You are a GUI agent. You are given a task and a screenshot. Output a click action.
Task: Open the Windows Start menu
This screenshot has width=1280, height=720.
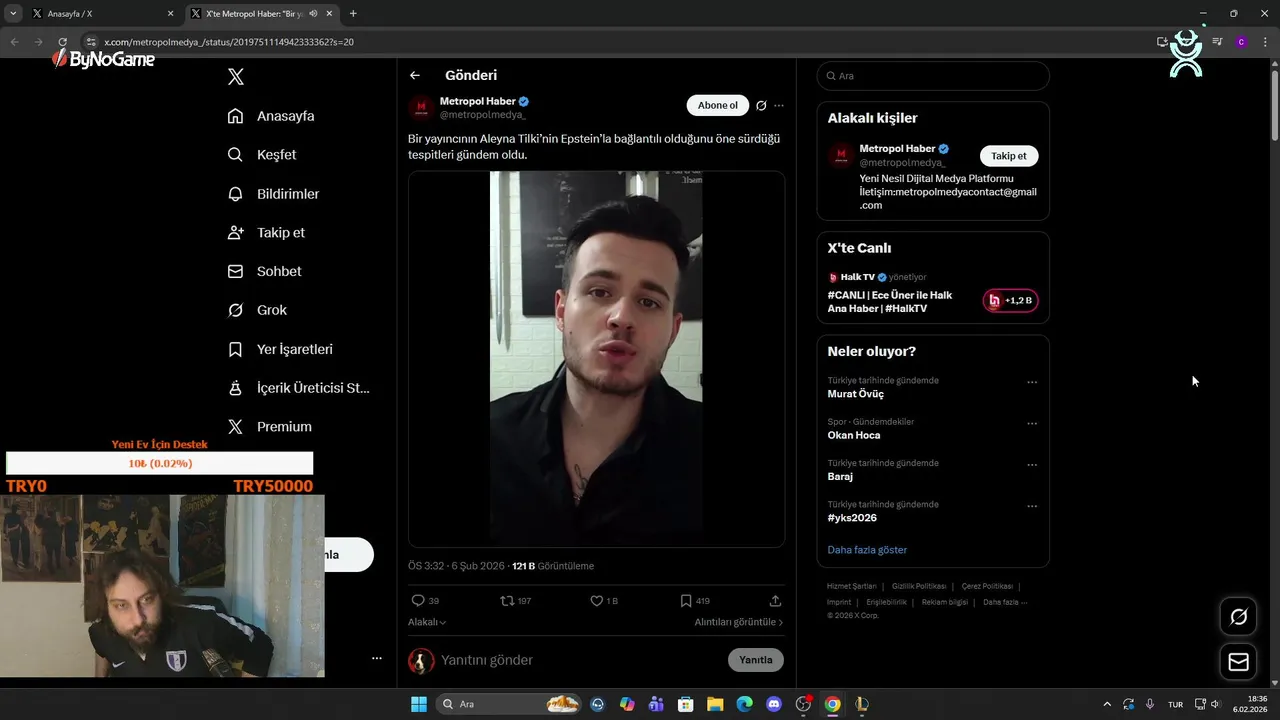418,704
